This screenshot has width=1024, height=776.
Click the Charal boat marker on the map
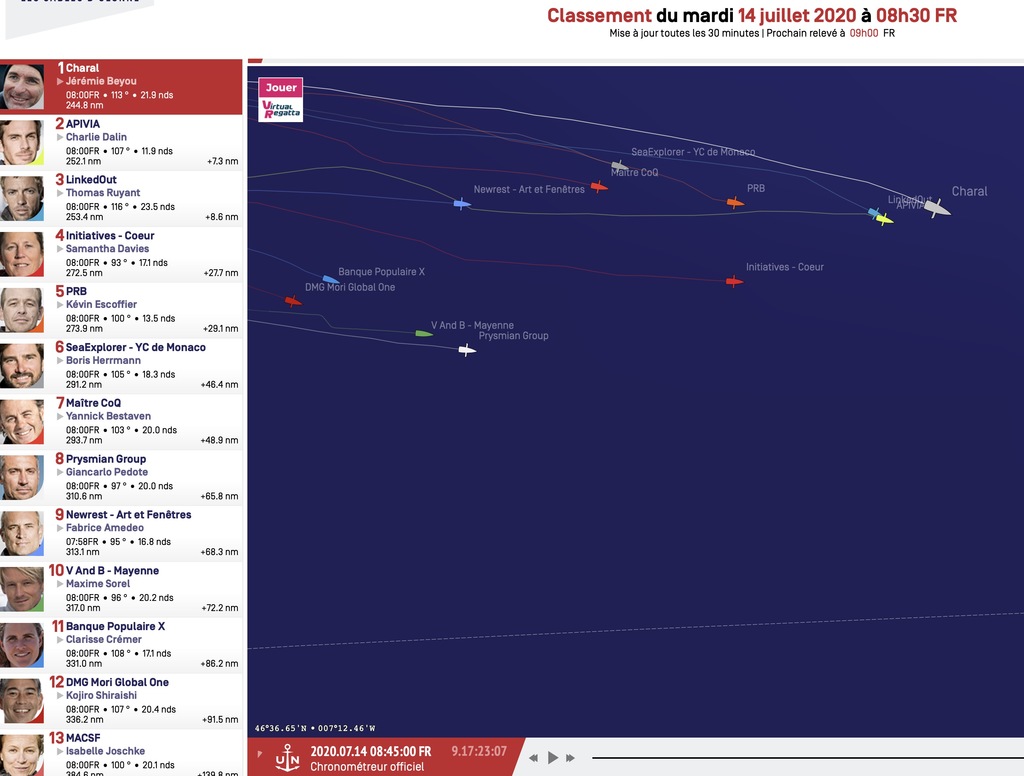(937, 208)
